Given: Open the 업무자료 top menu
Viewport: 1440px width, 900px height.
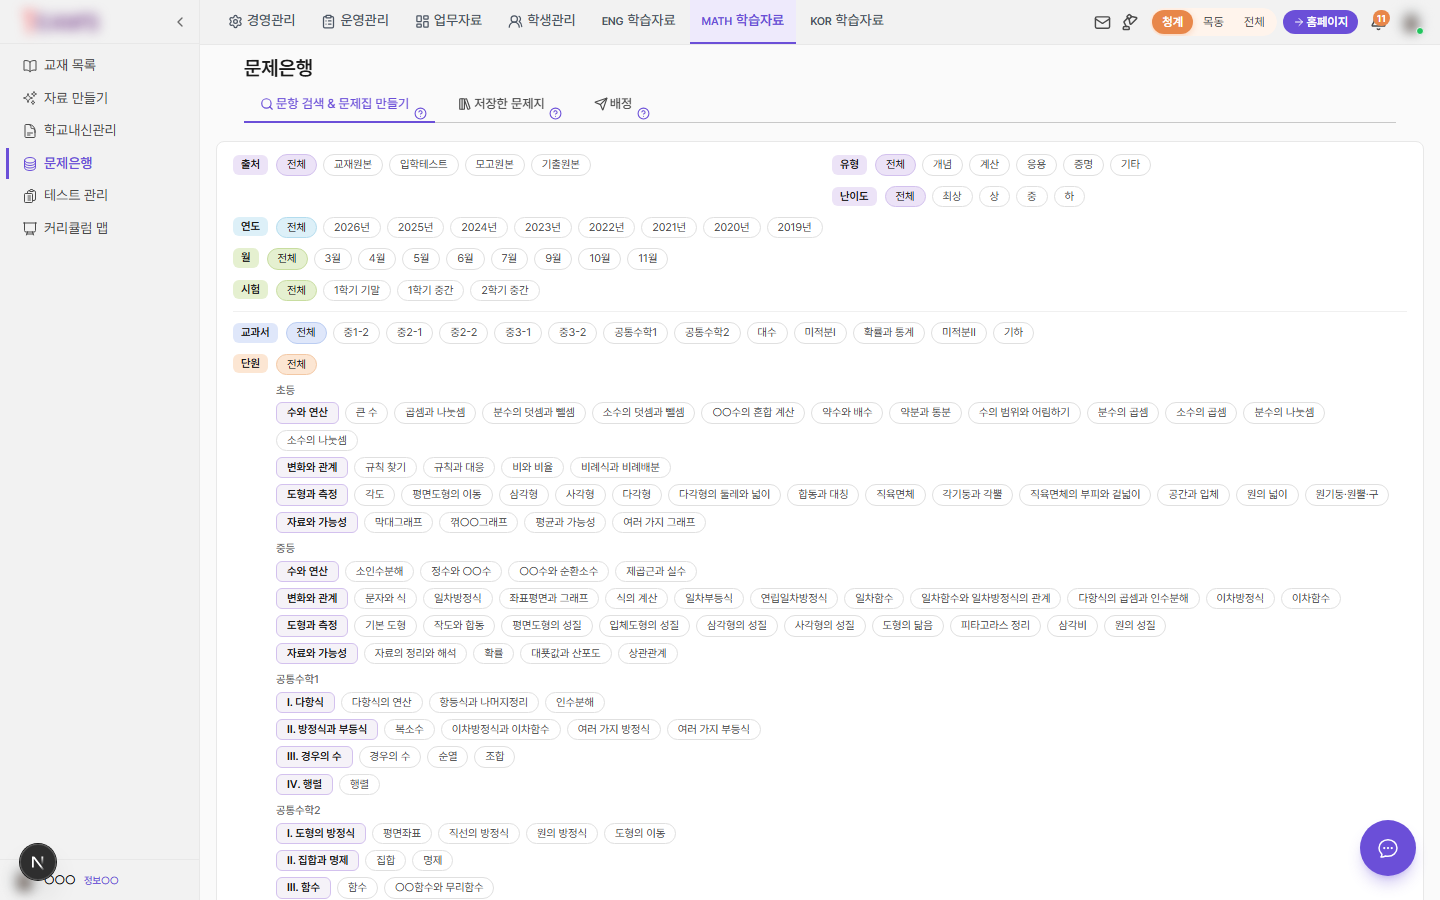Looking at the screenshot, I should (x=449, y=21).
